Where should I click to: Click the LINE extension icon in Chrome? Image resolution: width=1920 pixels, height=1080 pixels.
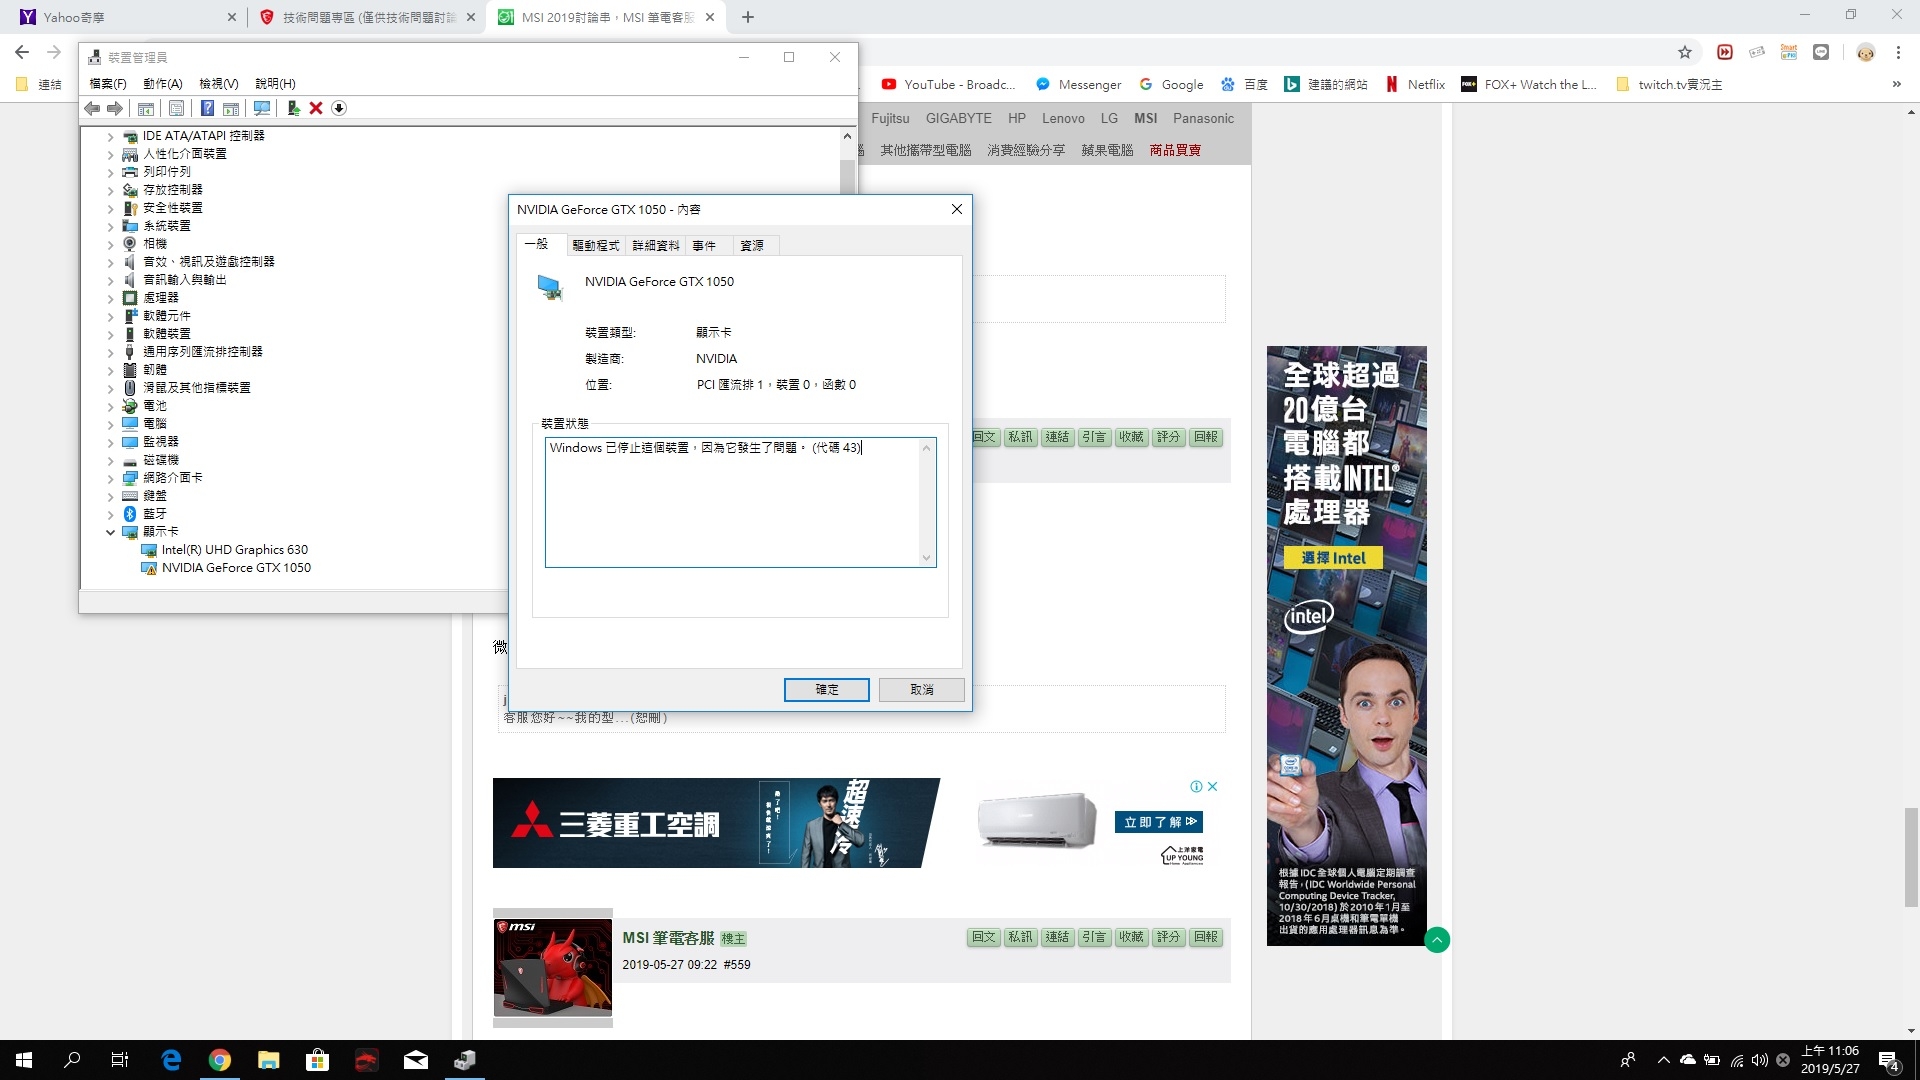[x=1821, y=52]
